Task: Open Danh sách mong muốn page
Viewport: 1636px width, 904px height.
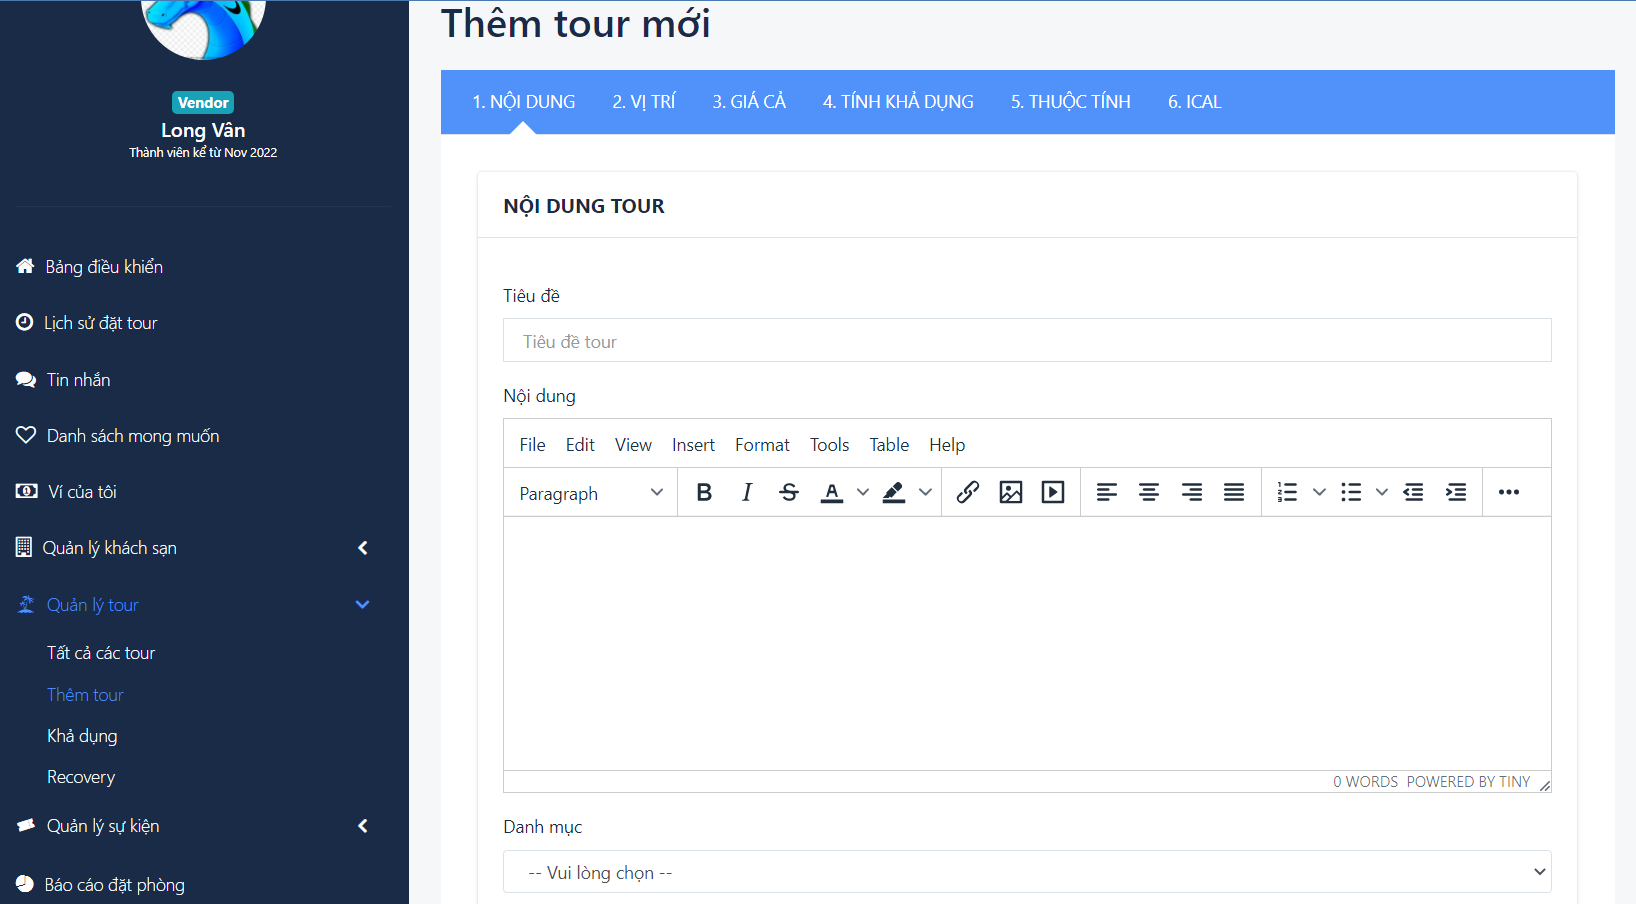Action: click(133, 436)
